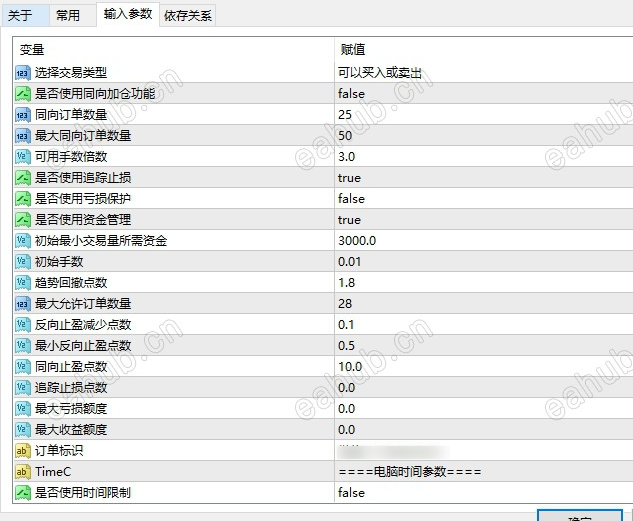Image resolution: width=633 pixels, height=521 pixels.
Task: Select the TimeC variable name
Action: [53, 471]
